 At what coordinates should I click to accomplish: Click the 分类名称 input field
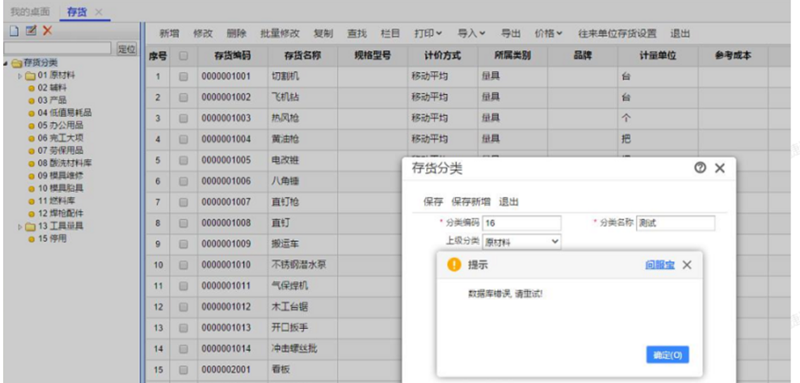coord(676,223)
